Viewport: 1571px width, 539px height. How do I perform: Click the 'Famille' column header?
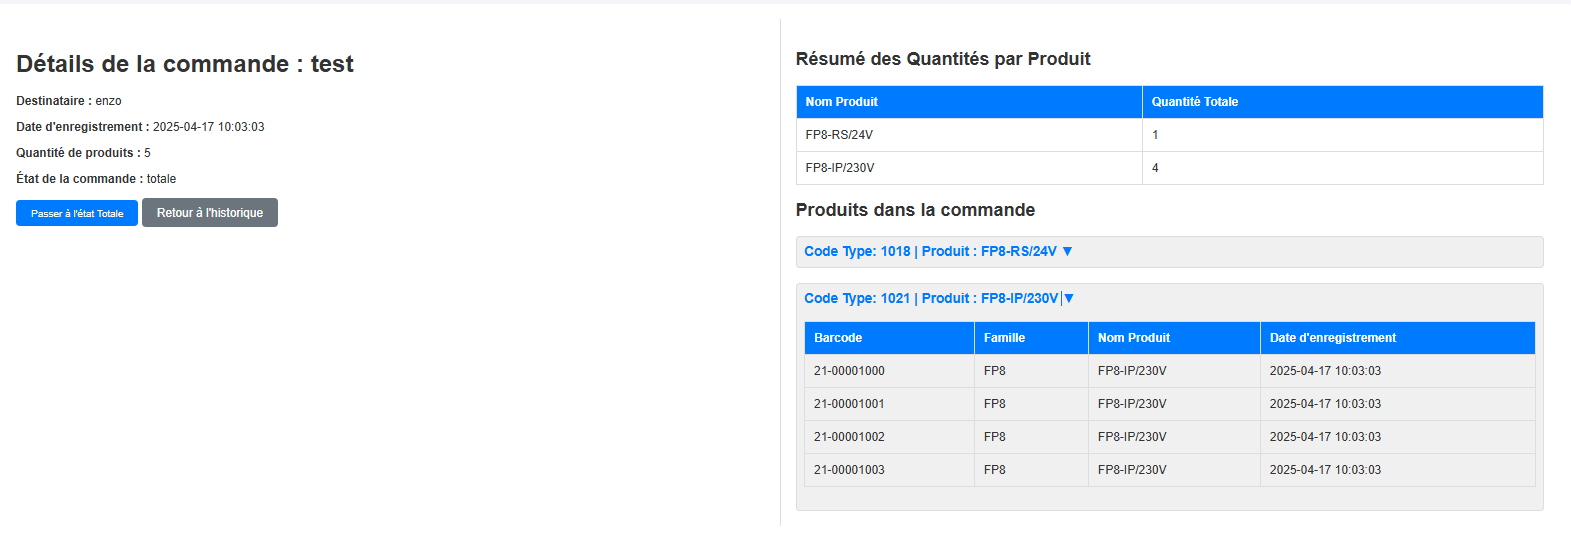pyautogui.click(x=1004, y=338)
